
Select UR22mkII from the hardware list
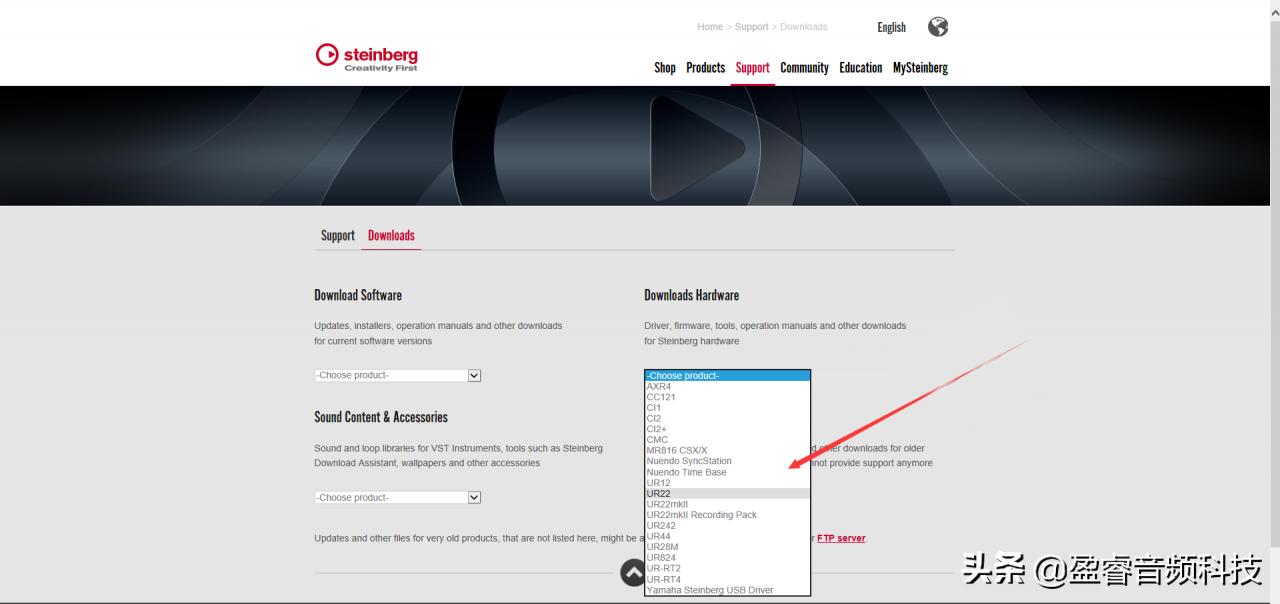[727, 504]
